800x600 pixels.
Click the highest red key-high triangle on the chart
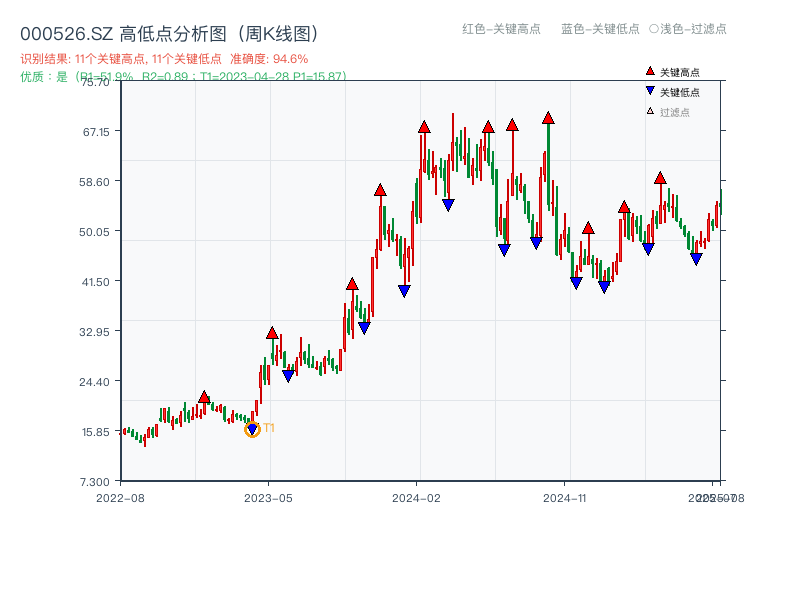[548, 118]
